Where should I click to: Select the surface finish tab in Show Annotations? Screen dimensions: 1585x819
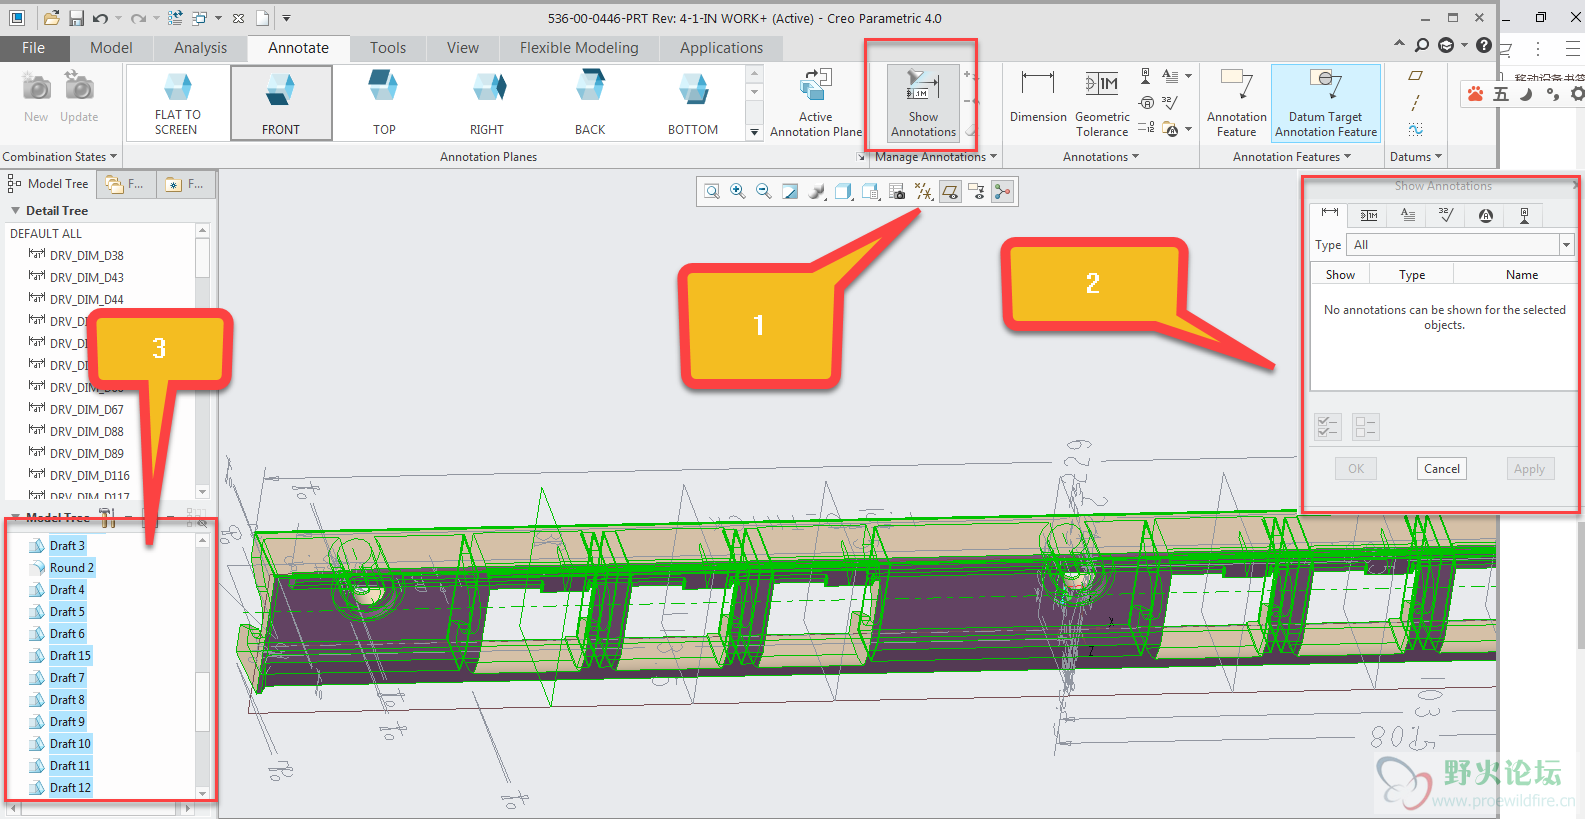coord(1446,215)
